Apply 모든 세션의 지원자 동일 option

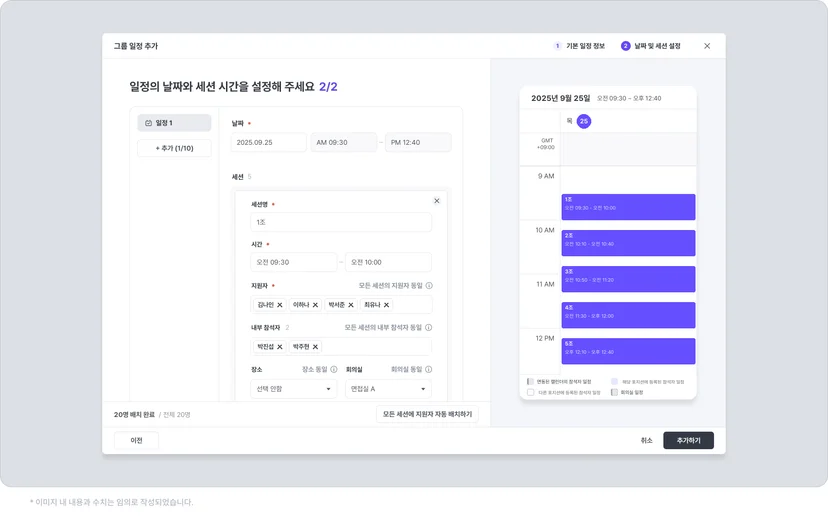(x=390, y=285)
